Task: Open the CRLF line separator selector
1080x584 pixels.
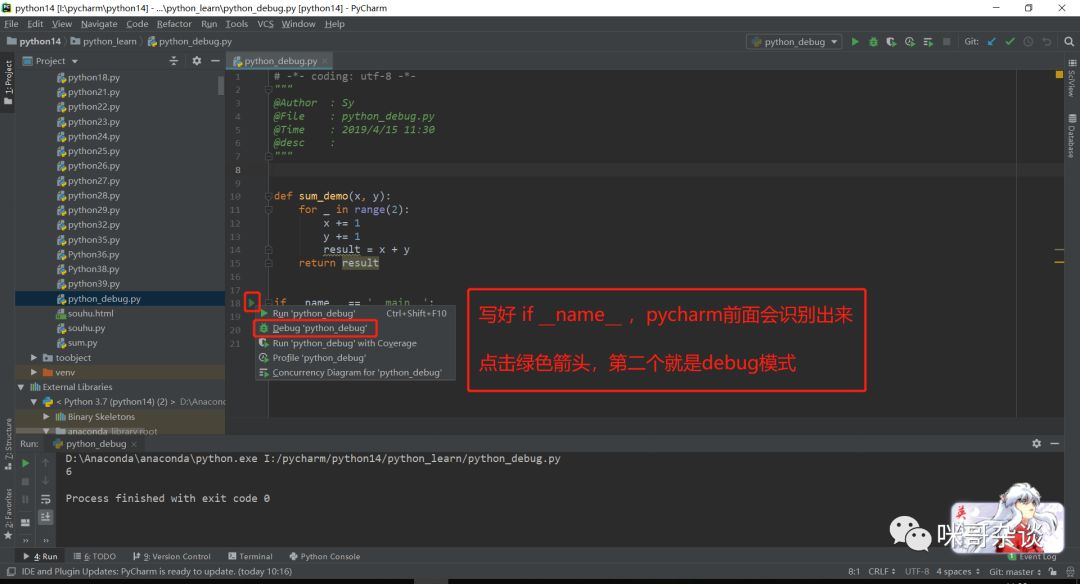Action: point(882,572)
